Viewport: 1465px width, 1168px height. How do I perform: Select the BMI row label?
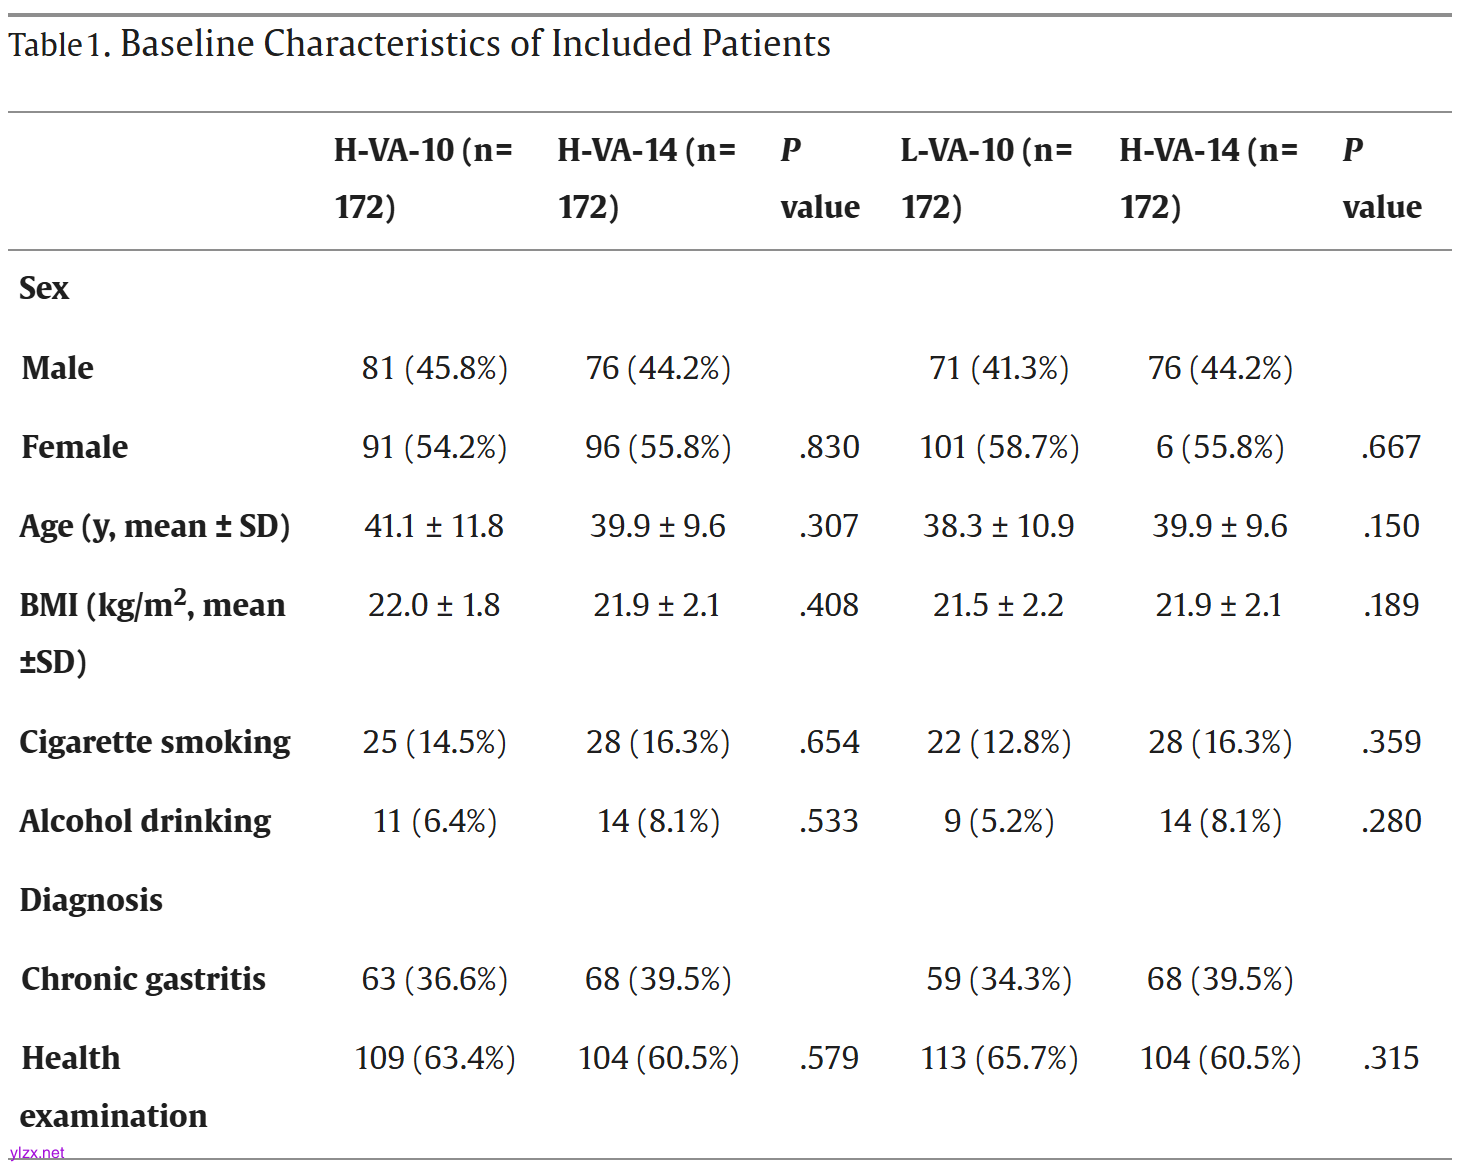point(152,632)
